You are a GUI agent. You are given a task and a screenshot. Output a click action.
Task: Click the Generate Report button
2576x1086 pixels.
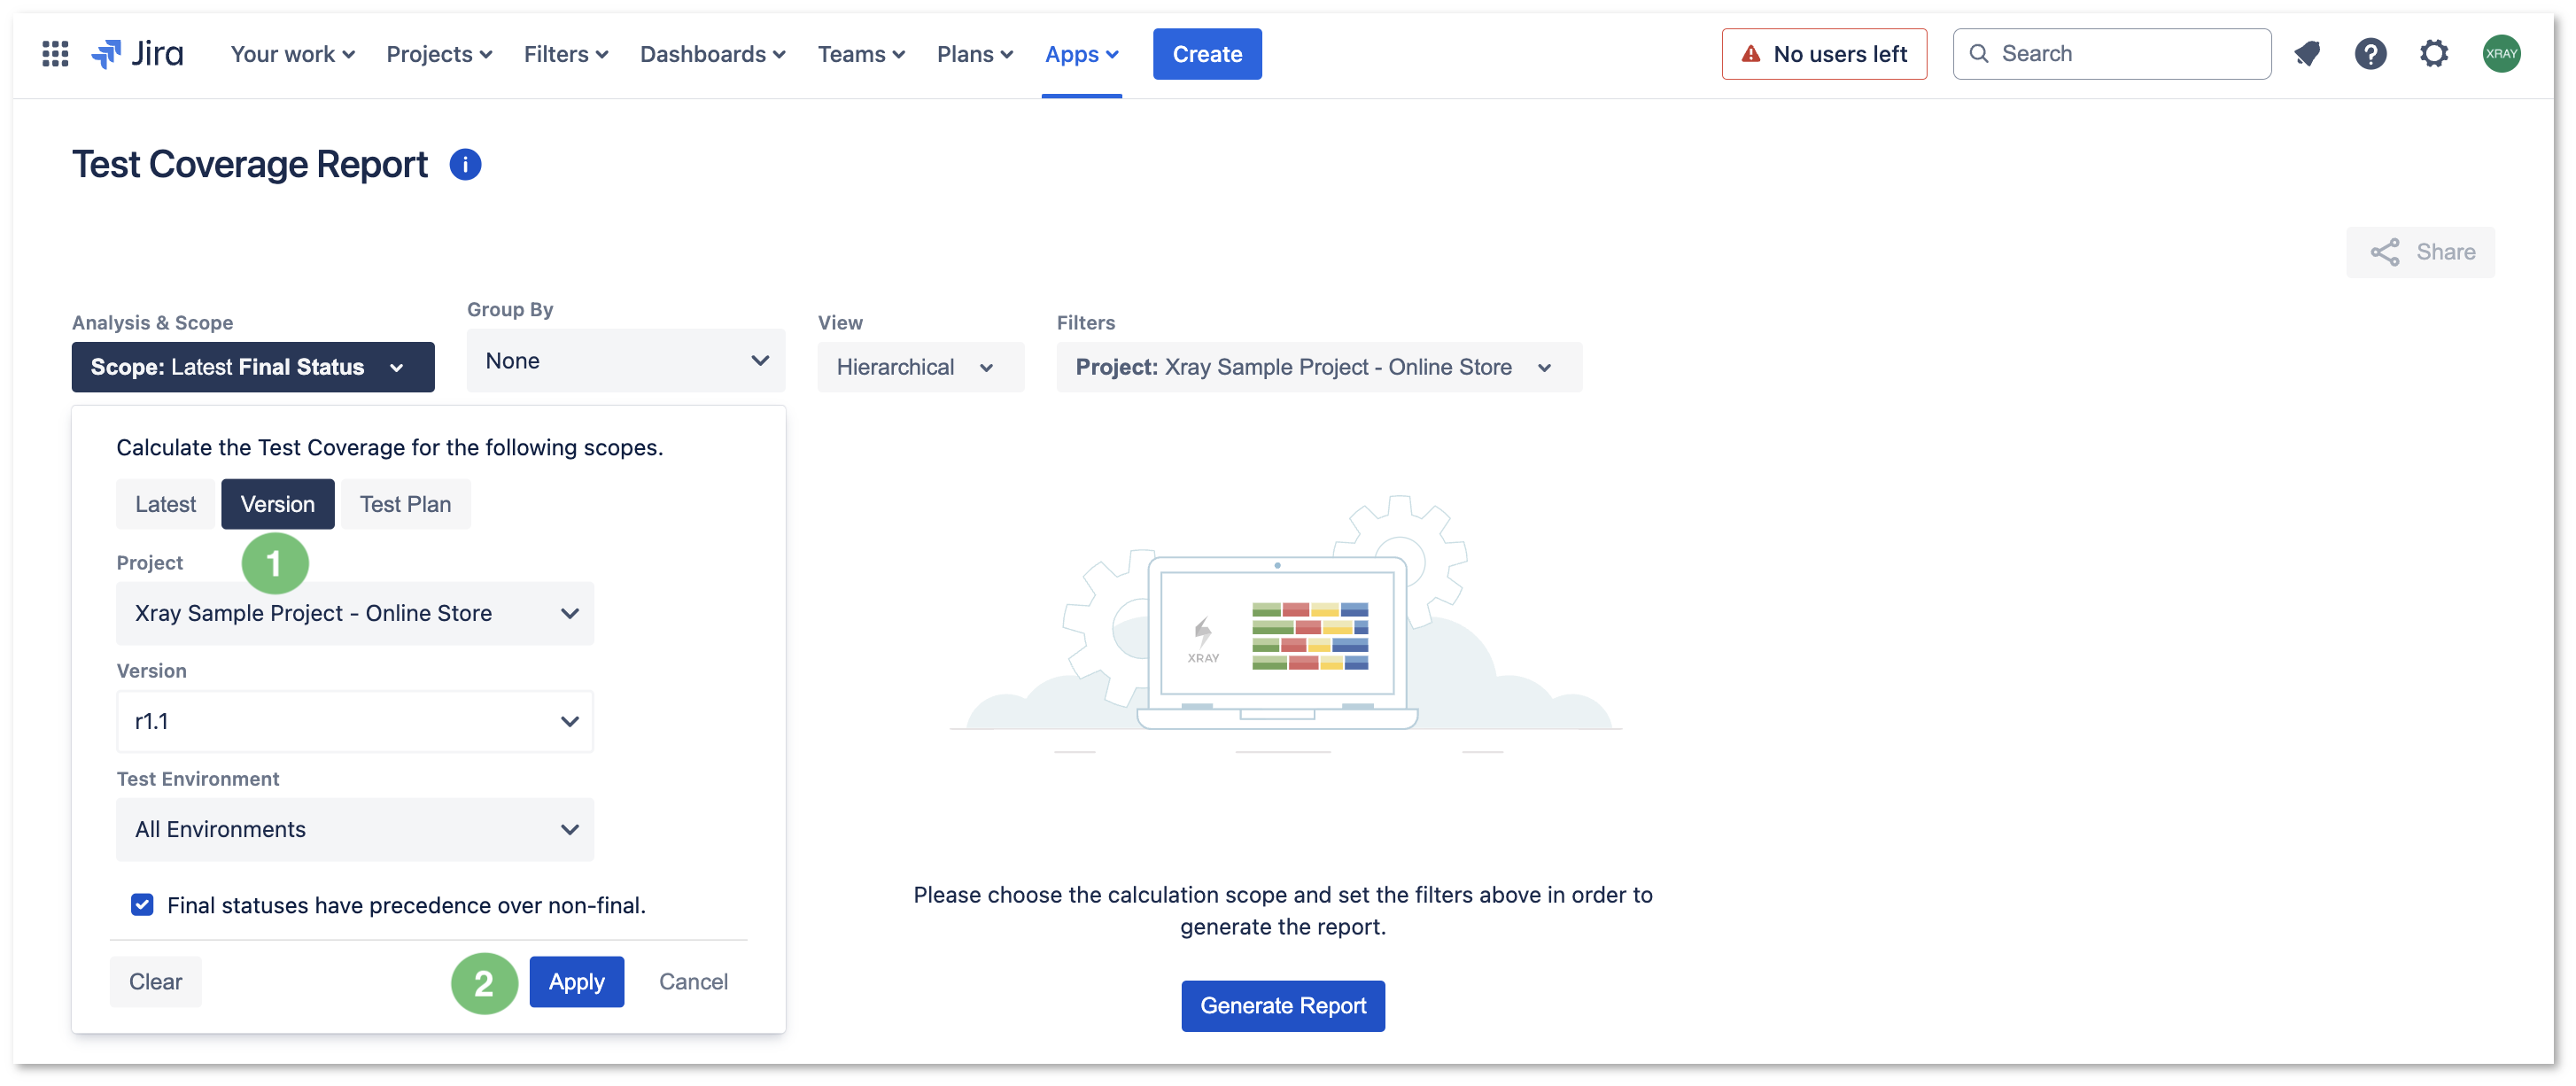click(1283, 1006)
